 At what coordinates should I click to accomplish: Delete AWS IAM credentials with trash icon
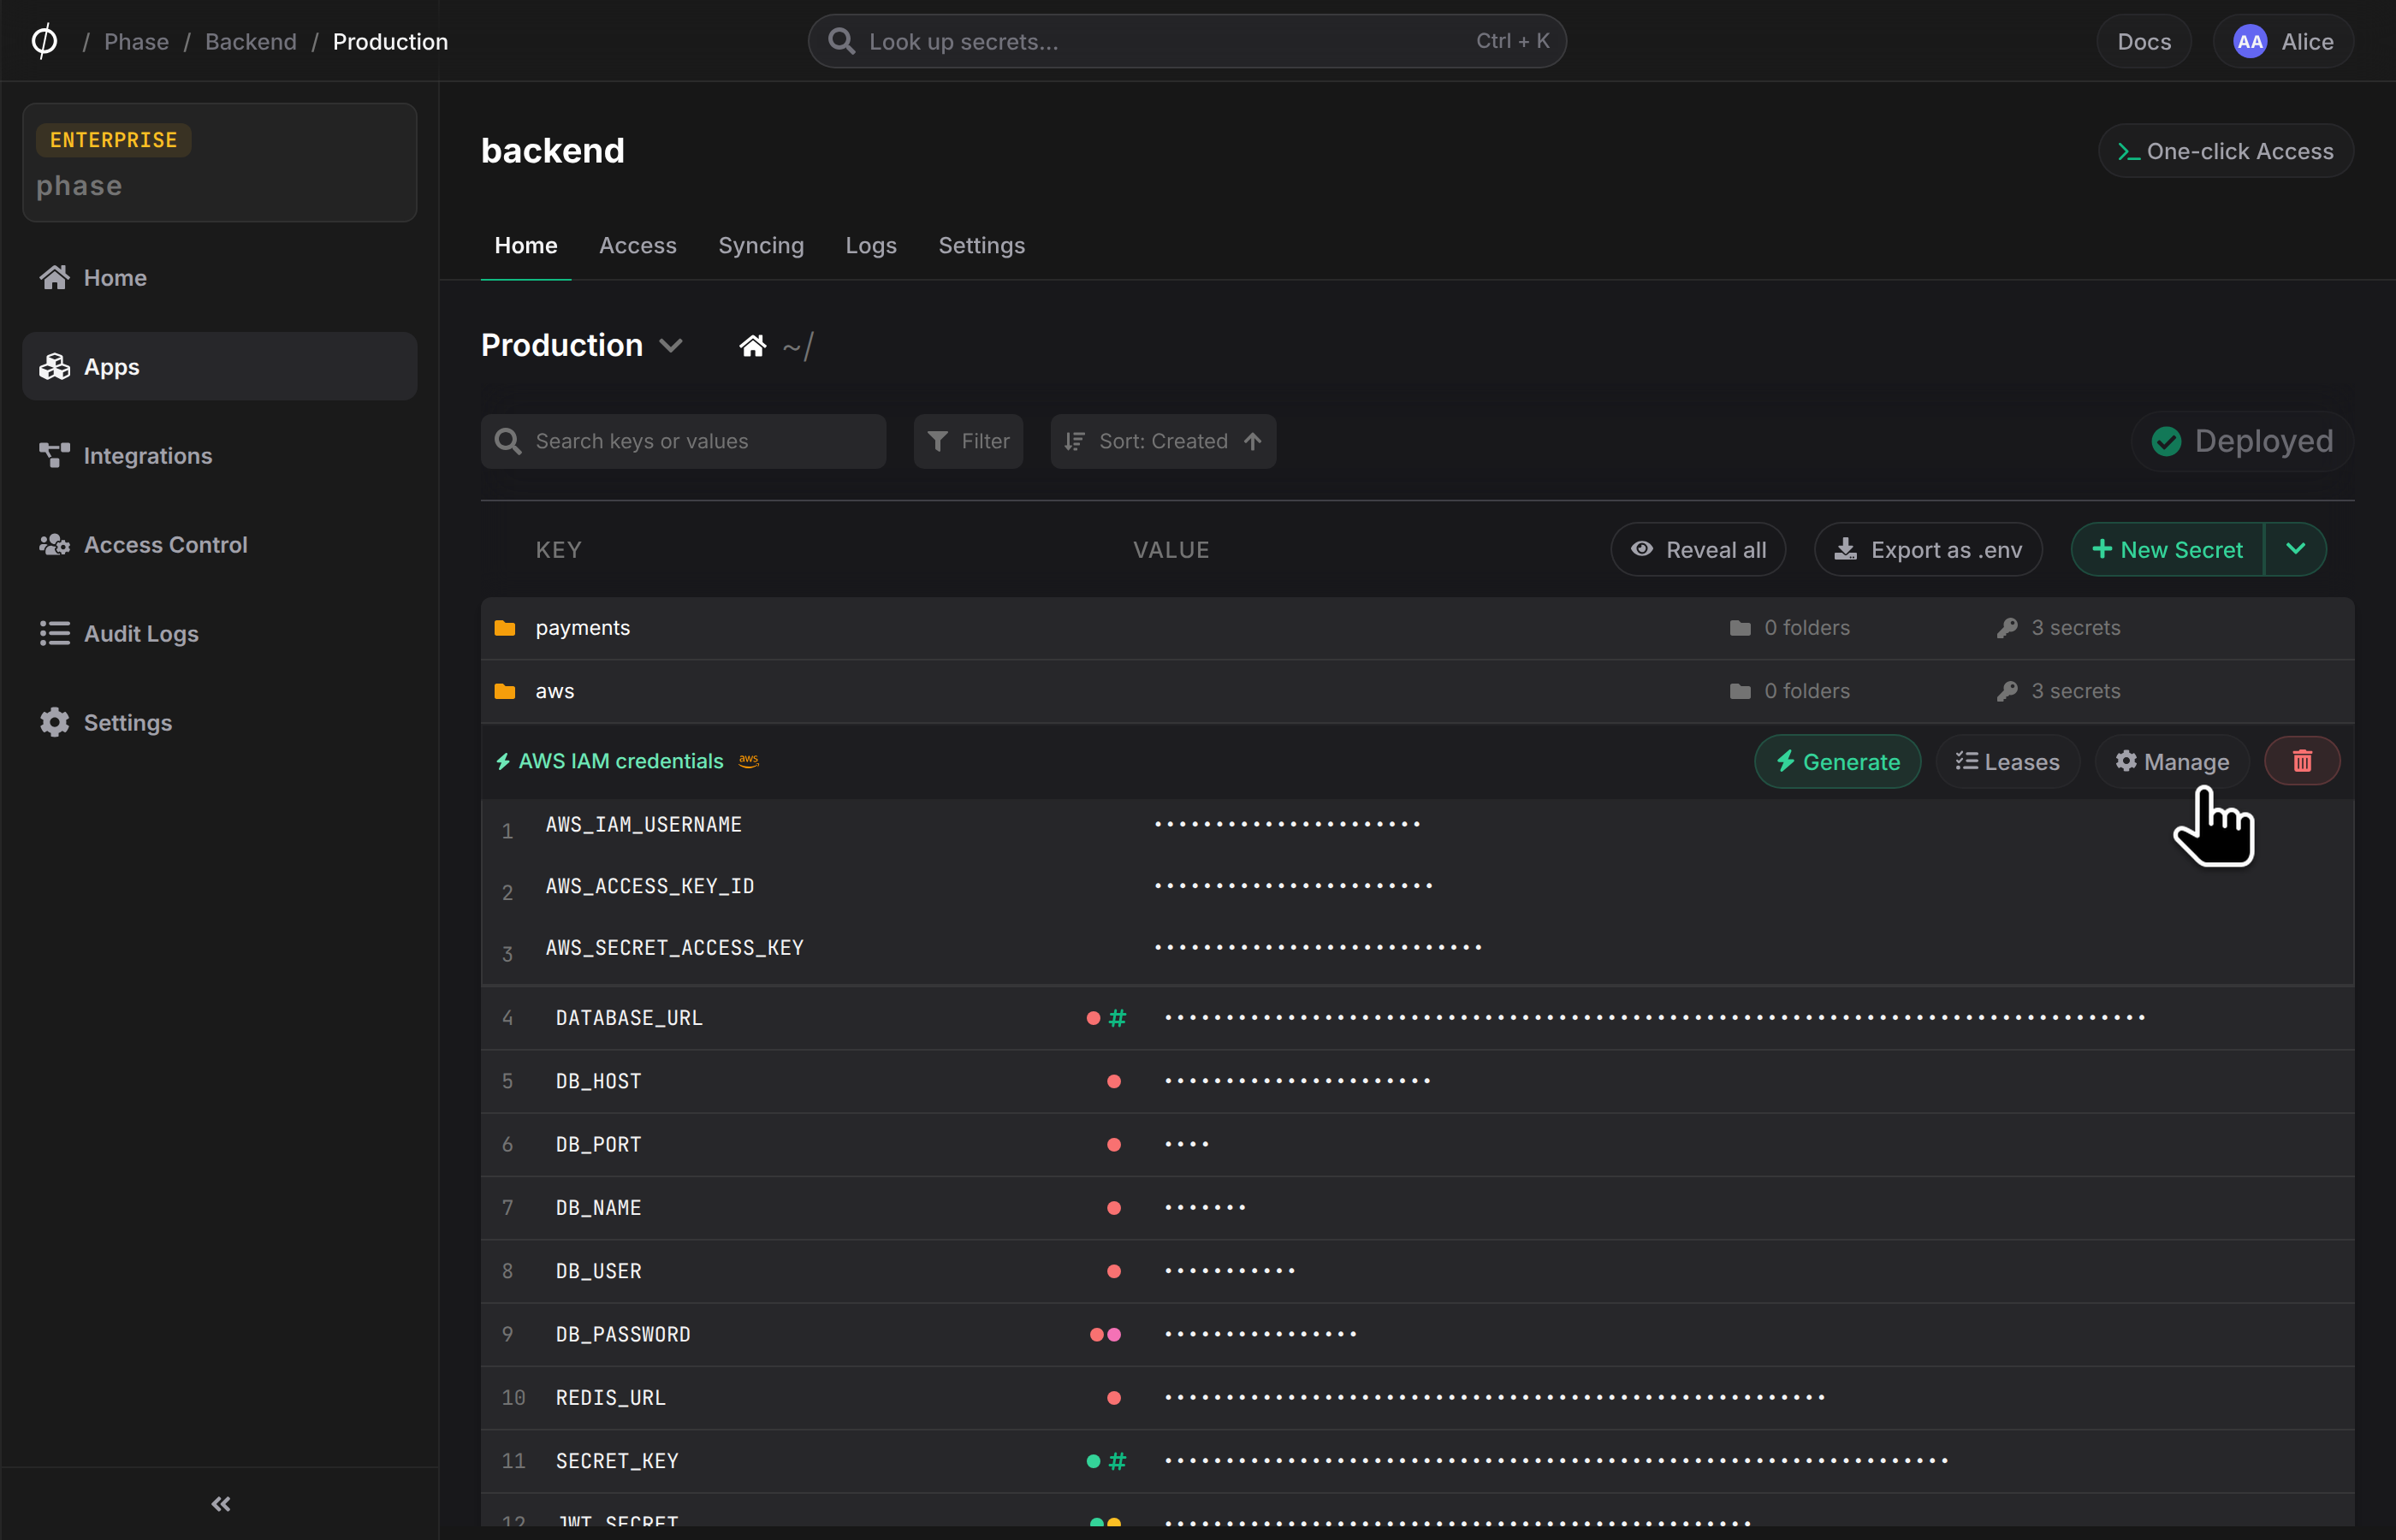coord(2302,761)
